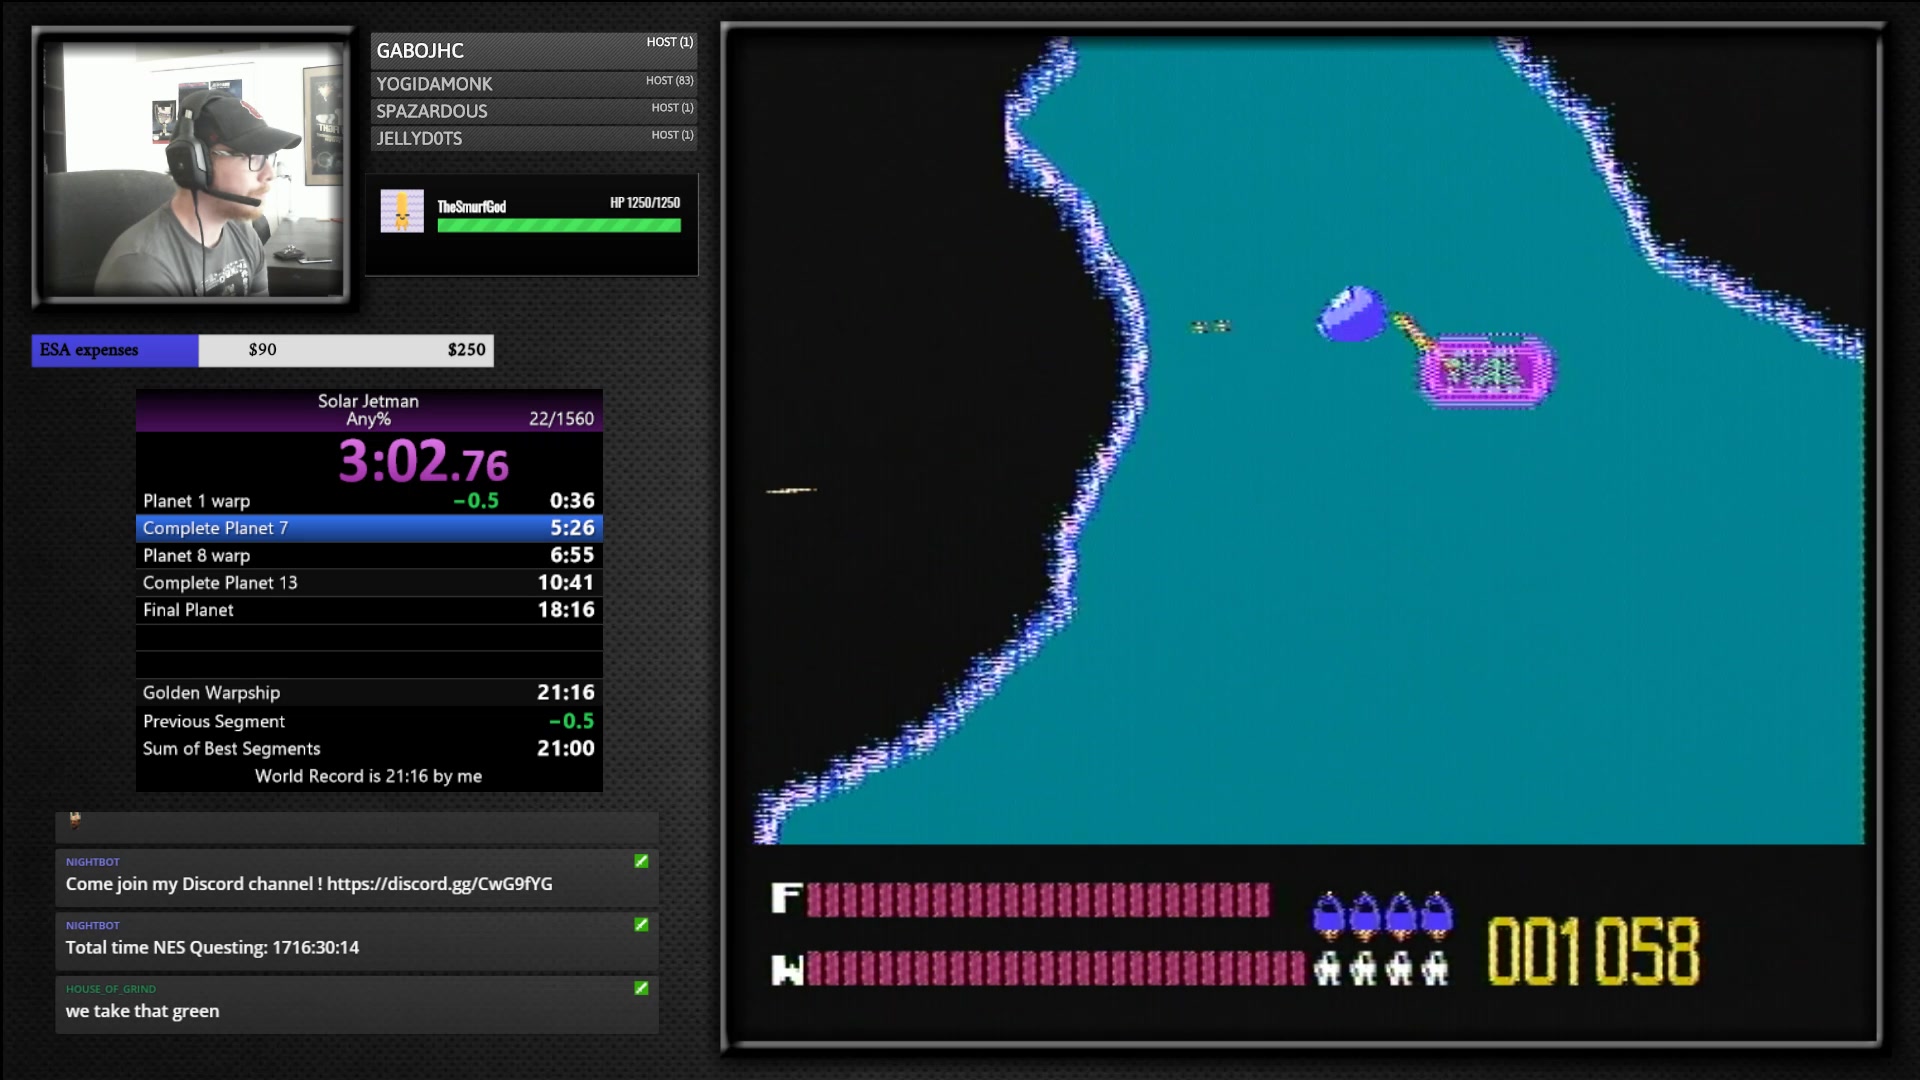Image resolution: width=1920 pixels, height=1080 pixels.
Task: Click the last astronaut lives icon
Action: tap(1435, 969)
